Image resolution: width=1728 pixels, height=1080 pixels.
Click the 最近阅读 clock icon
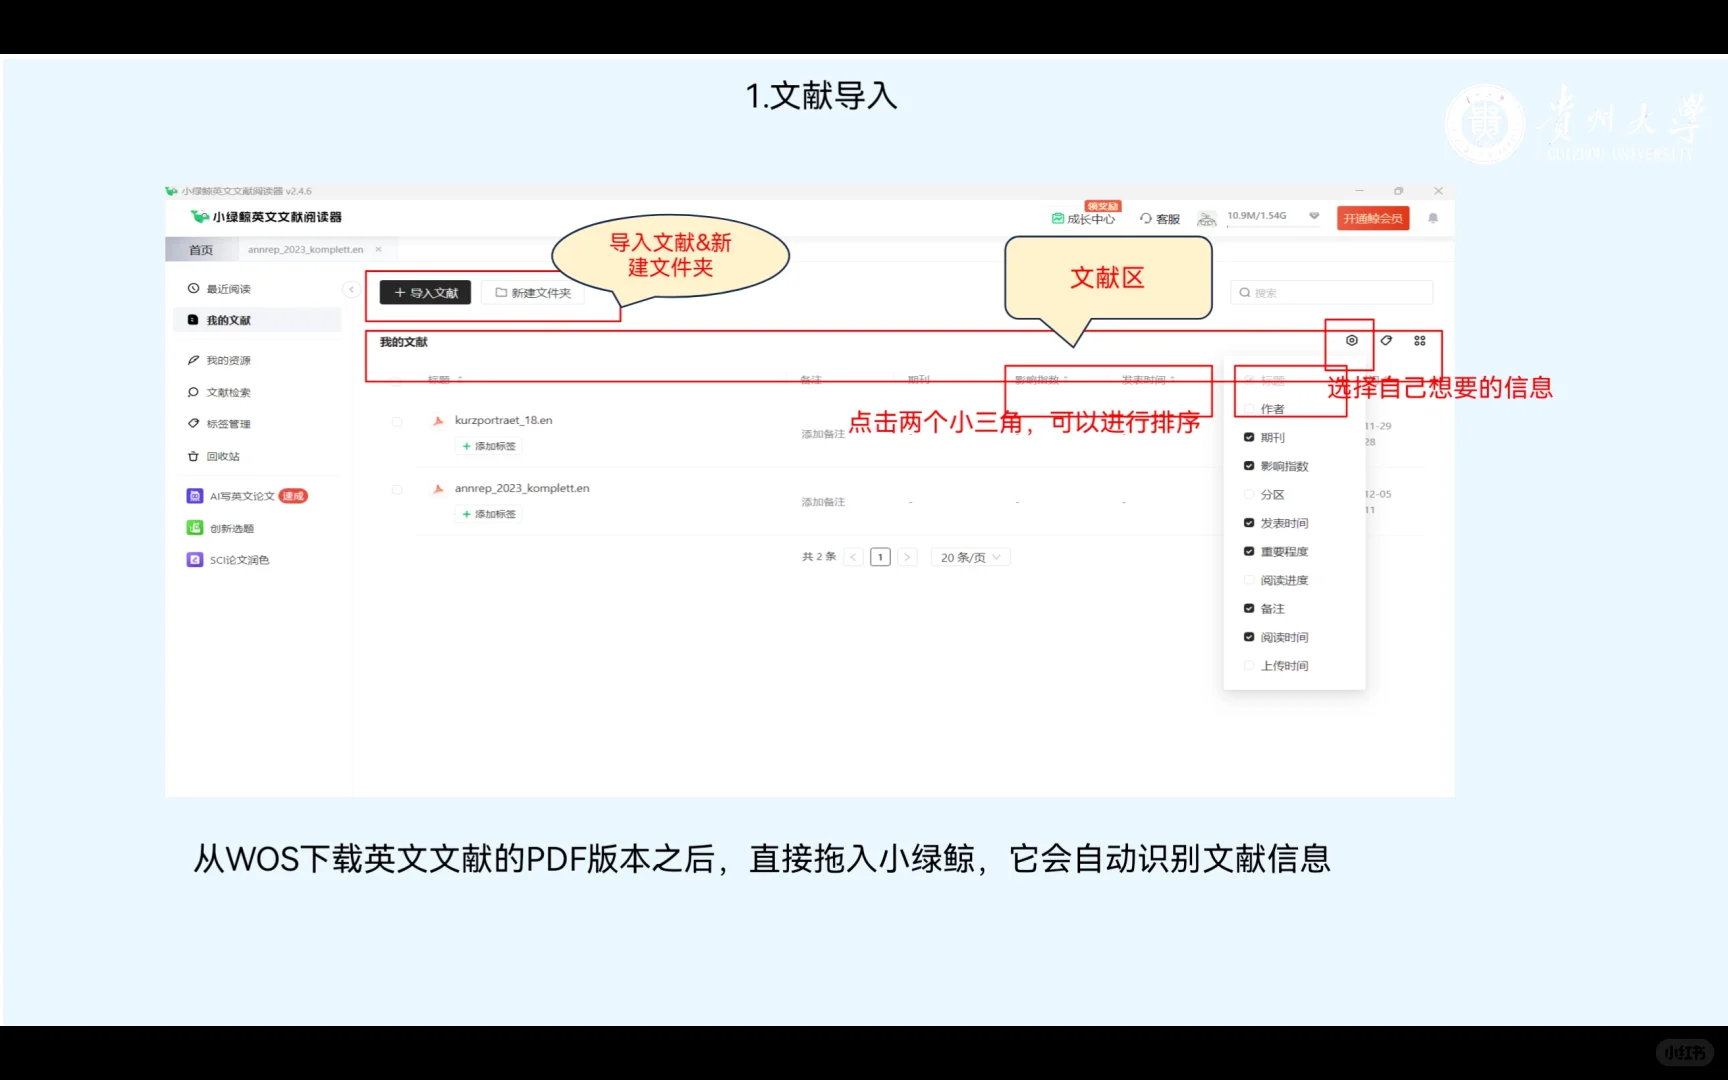click(193, 288)
